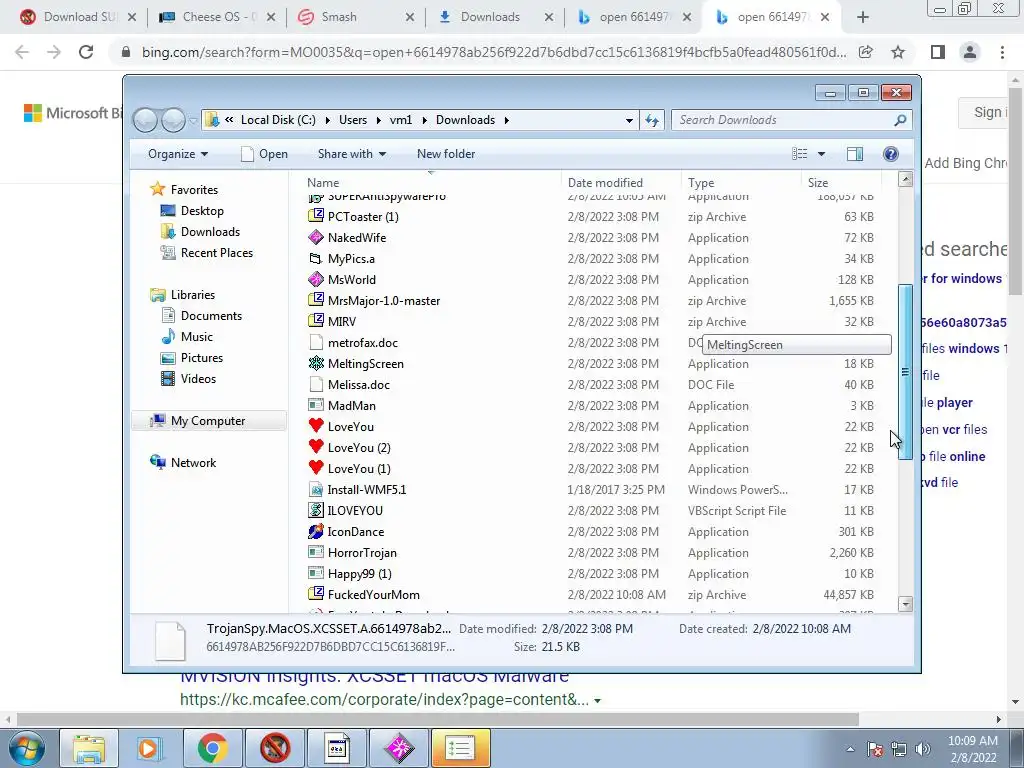
Task: Select the LoveYou (2) heart icon
Action: pyautogui.click(x=316, y=447)
